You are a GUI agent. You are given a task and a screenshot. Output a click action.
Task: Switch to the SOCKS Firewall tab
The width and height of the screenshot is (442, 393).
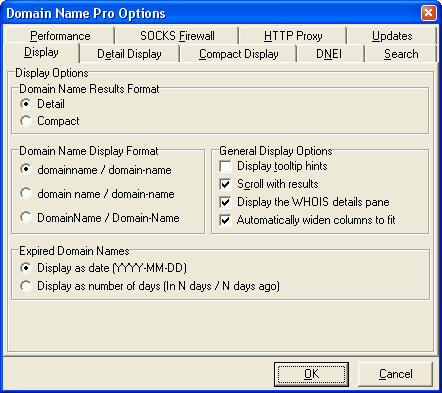pos(177,36)
